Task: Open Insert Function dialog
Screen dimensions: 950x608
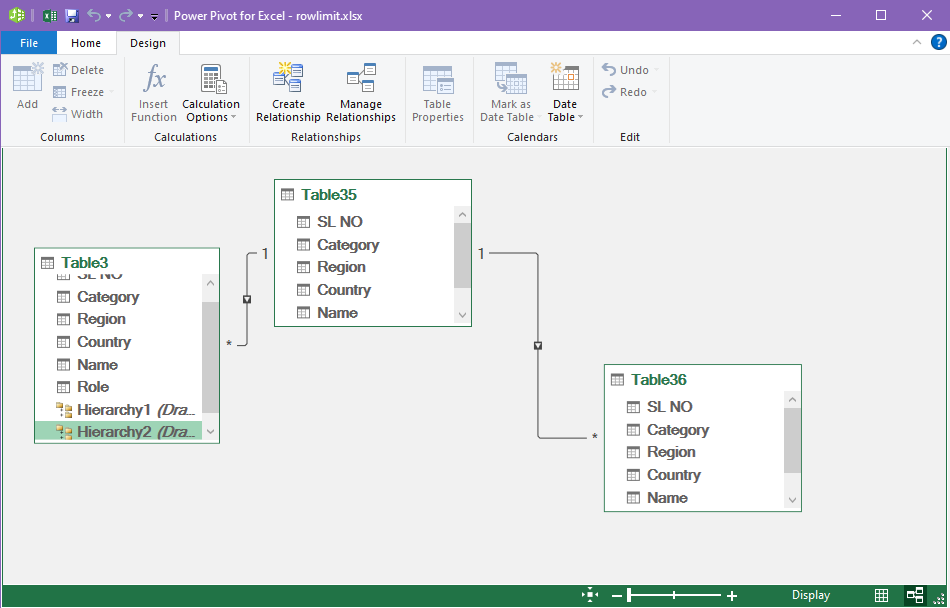Action: click(x=154, y=93)
